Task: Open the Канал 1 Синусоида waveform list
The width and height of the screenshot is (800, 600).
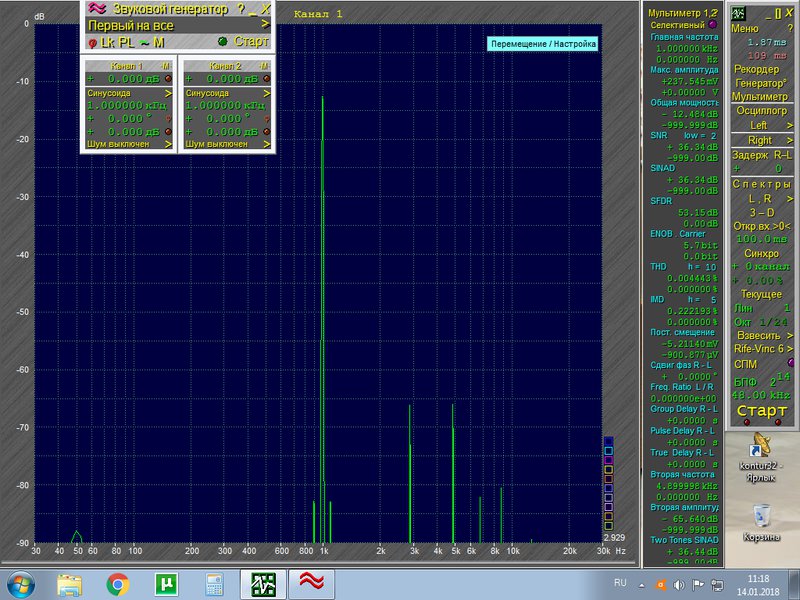Action: 129,93
